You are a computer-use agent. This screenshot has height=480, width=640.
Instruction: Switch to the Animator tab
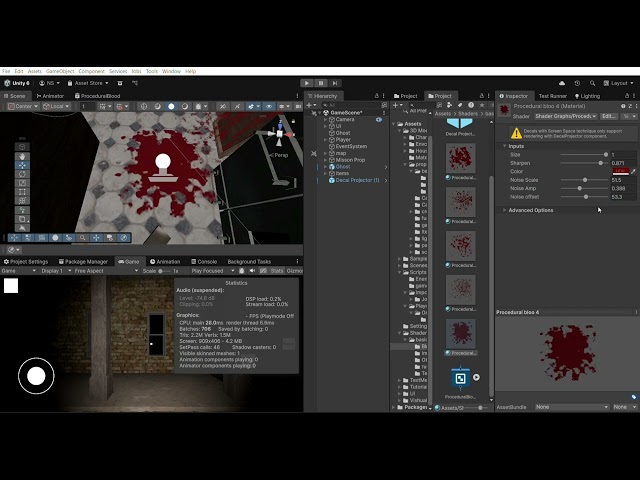click(50, 96)
